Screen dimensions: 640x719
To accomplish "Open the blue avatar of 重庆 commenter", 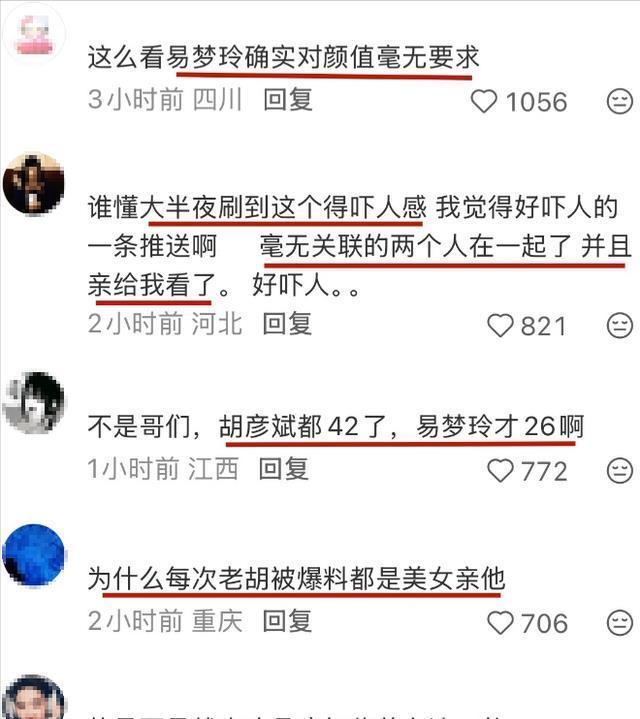I will pos(33,555).
